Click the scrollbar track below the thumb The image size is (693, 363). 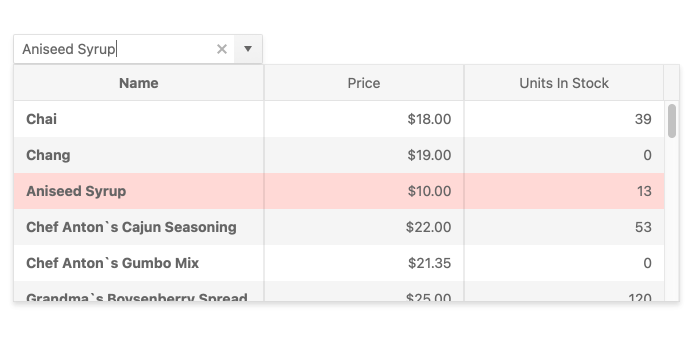[672, 220]
